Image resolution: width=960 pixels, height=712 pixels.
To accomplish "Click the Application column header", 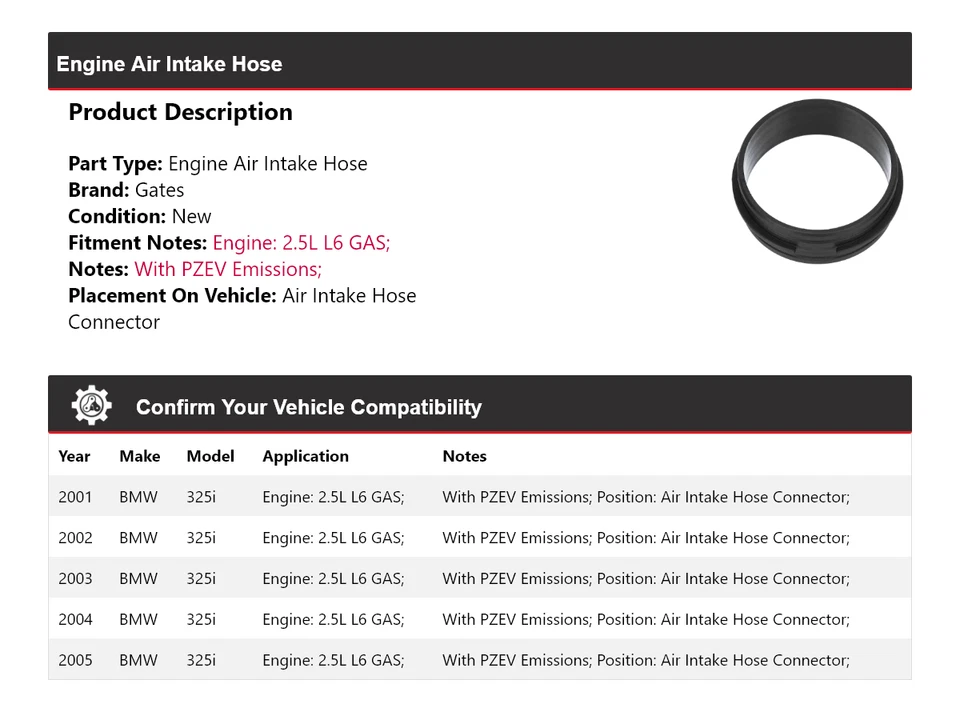I will (x=305, y=456).
